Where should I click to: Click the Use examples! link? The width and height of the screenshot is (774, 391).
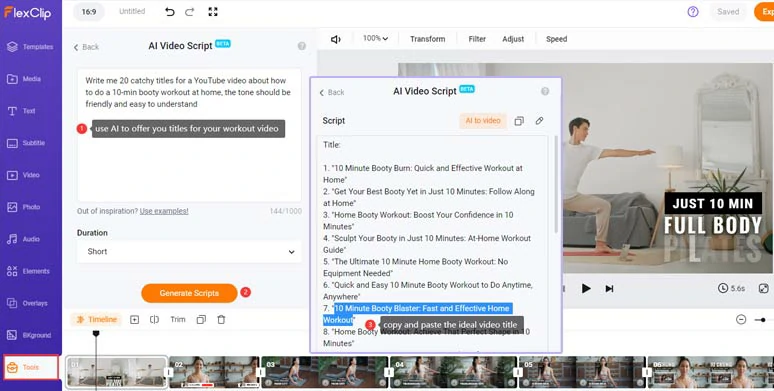click(164, 211)
